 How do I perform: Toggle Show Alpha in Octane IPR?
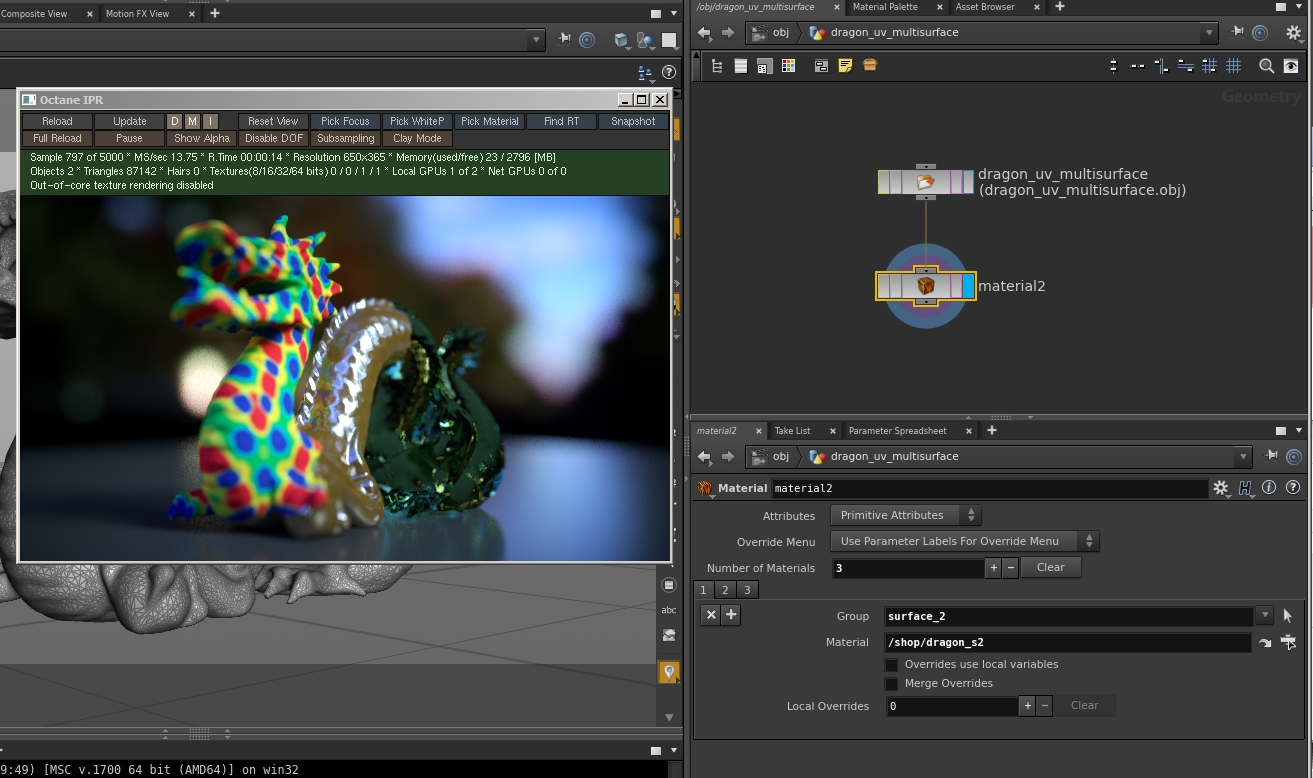[x=202, y=138]
